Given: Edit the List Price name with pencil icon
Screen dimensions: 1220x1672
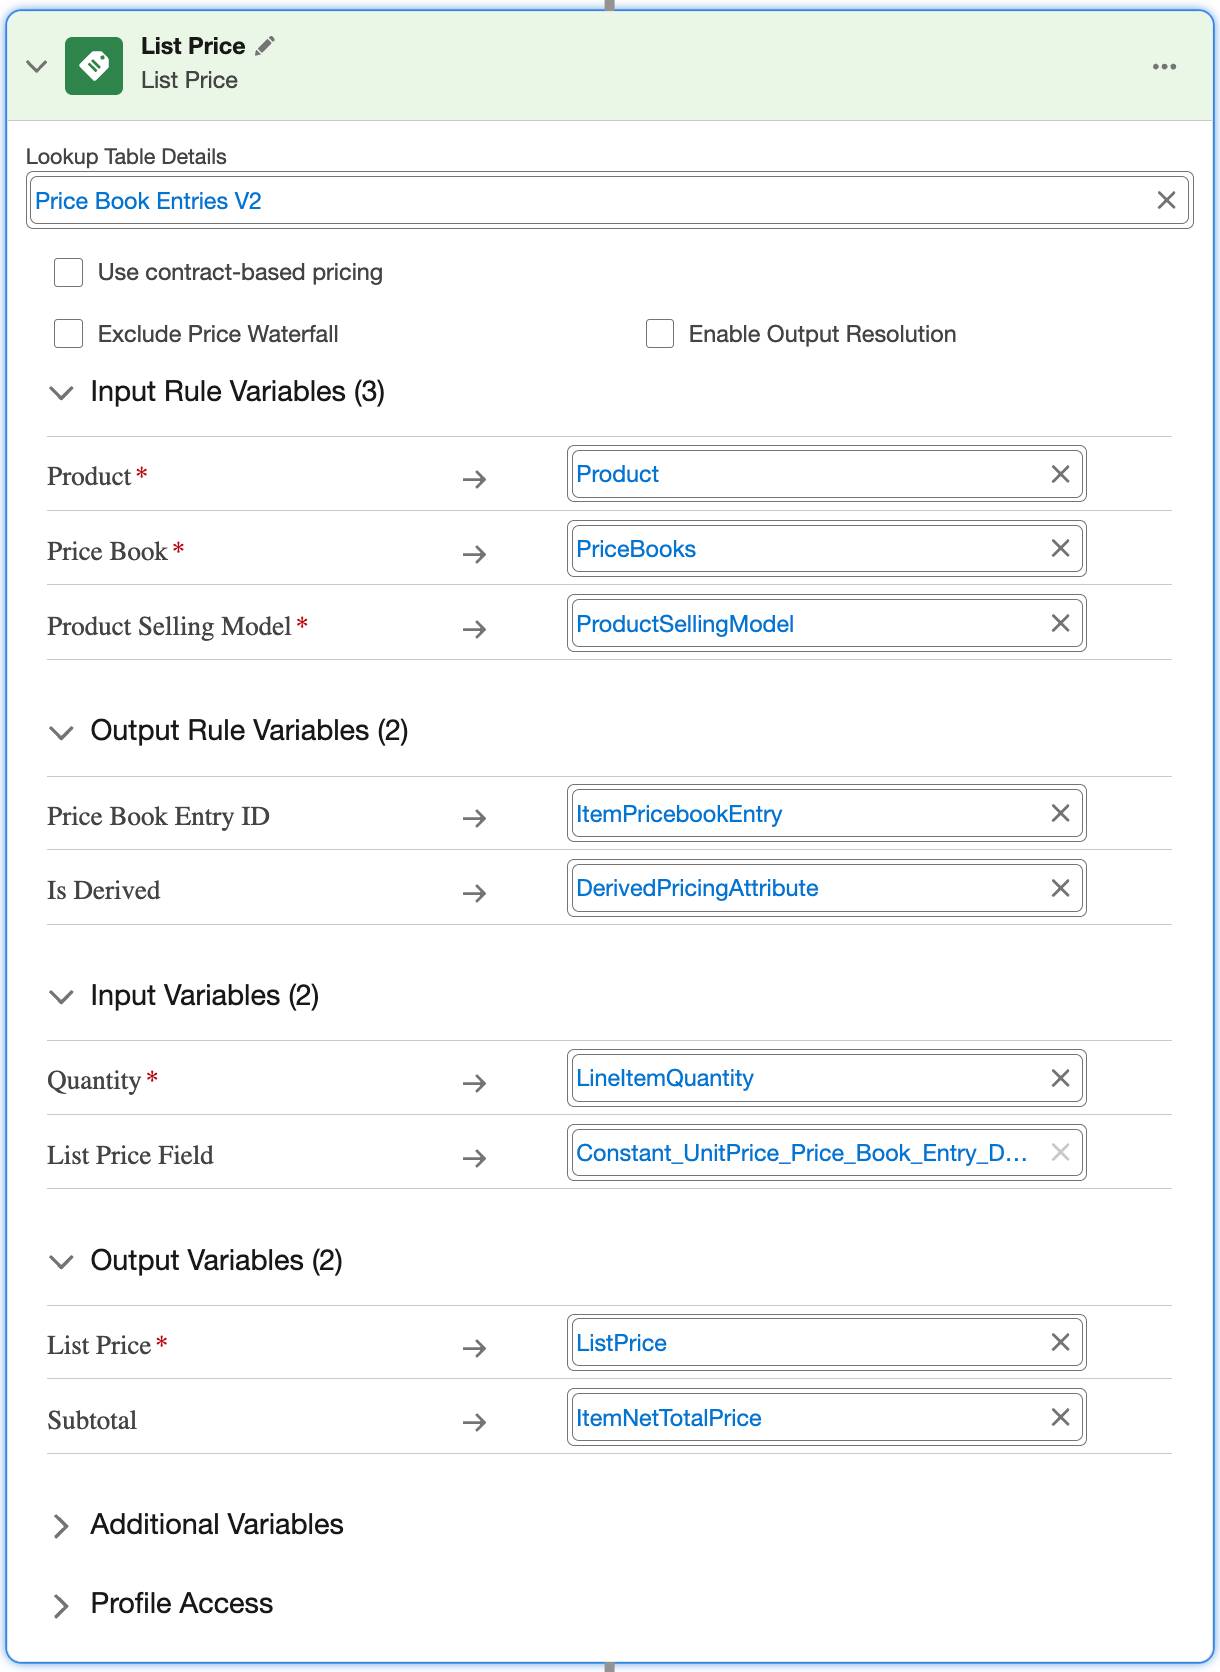Looking at the screenshot, I should tap(265, 46).
